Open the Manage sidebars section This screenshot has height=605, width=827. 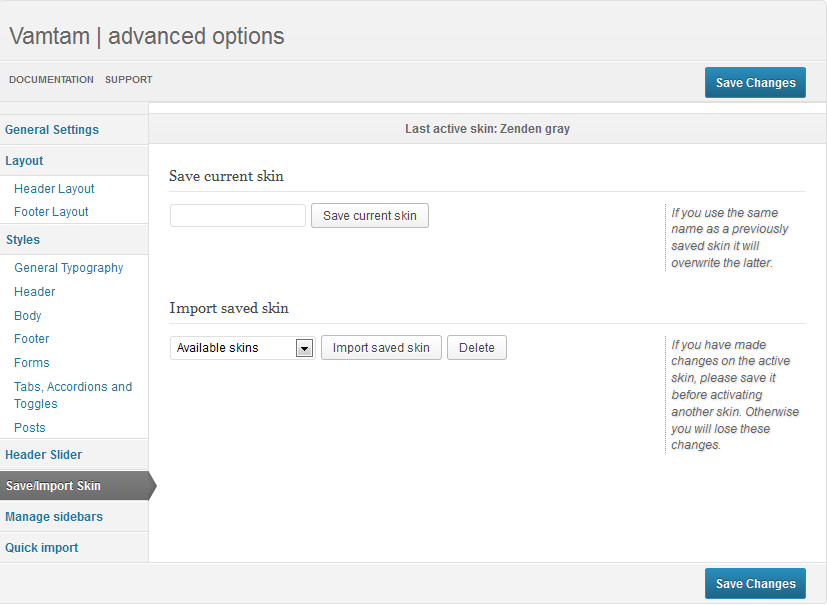coord(54,517)
